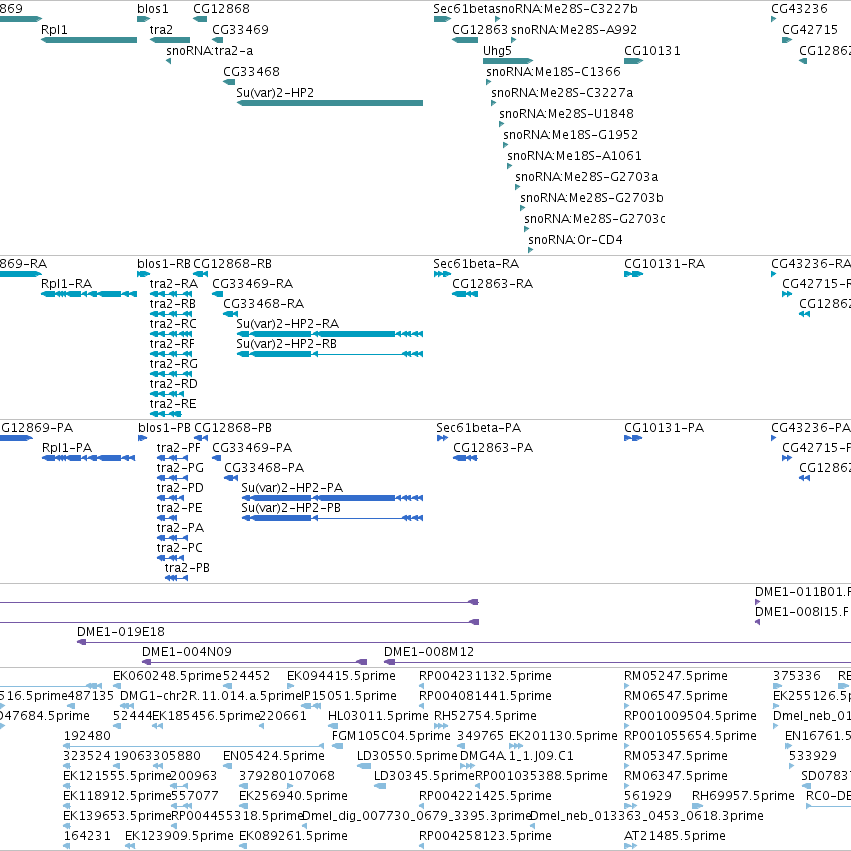Viewport: 851px width, 851px height.
Task: Click tra2-PF protein label
Action: tap(179, 448)
